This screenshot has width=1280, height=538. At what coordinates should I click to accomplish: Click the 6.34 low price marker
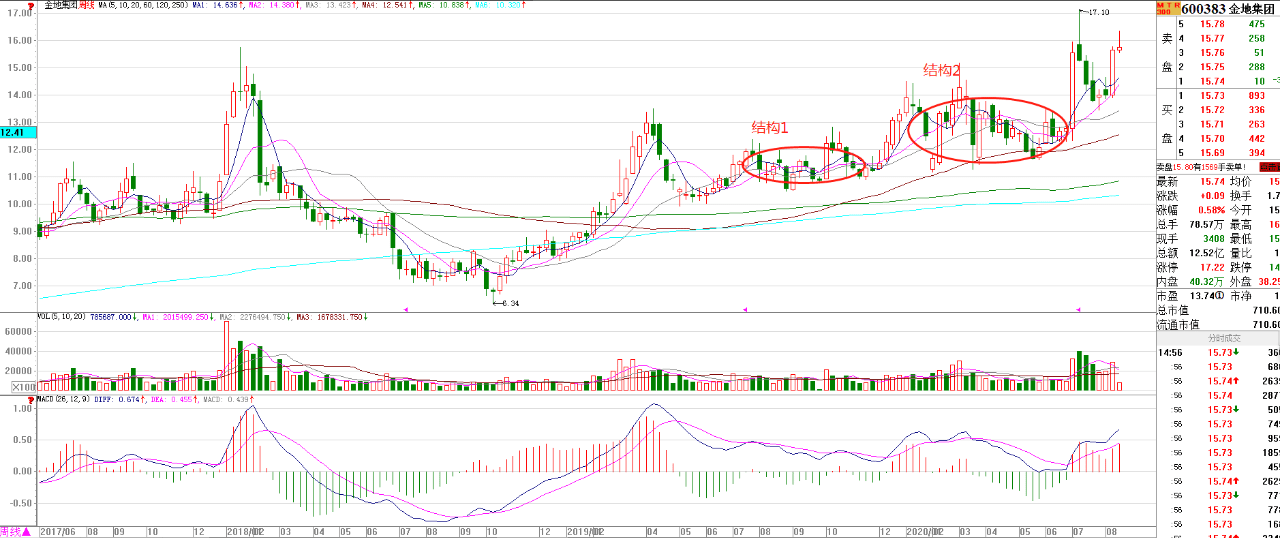coord(509,303)
